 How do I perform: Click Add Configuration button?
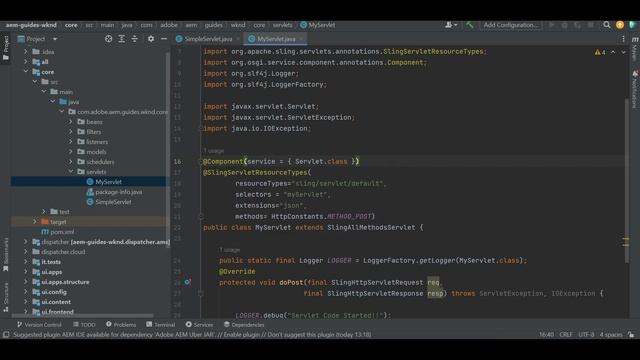click(510, 25)
